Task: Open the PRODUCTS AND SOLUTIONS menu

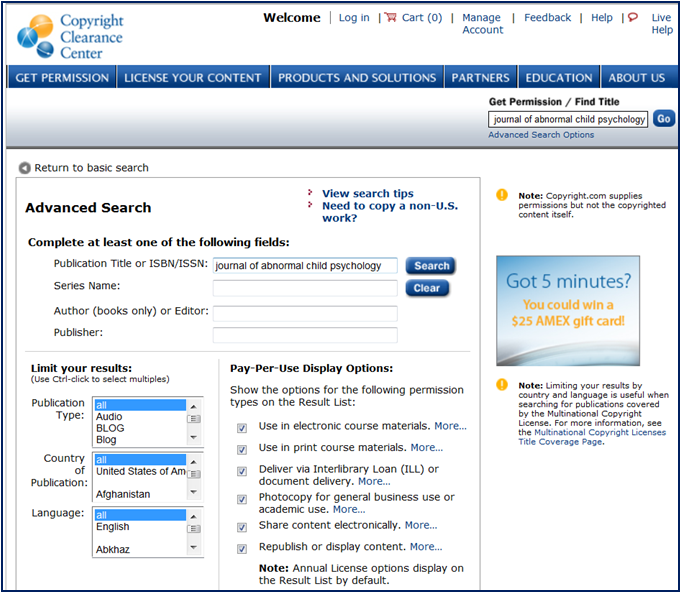Action: coord(357,78)
